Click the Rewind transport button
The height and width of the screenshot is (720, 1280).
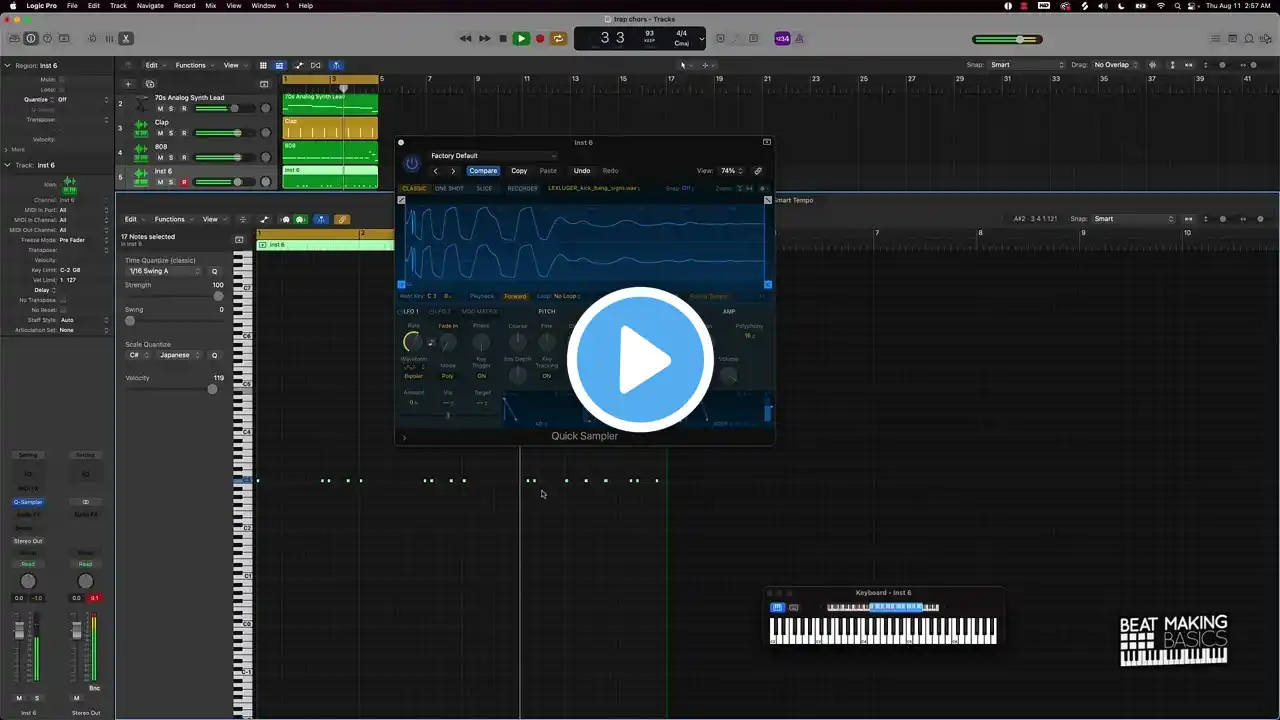[465, 38]
